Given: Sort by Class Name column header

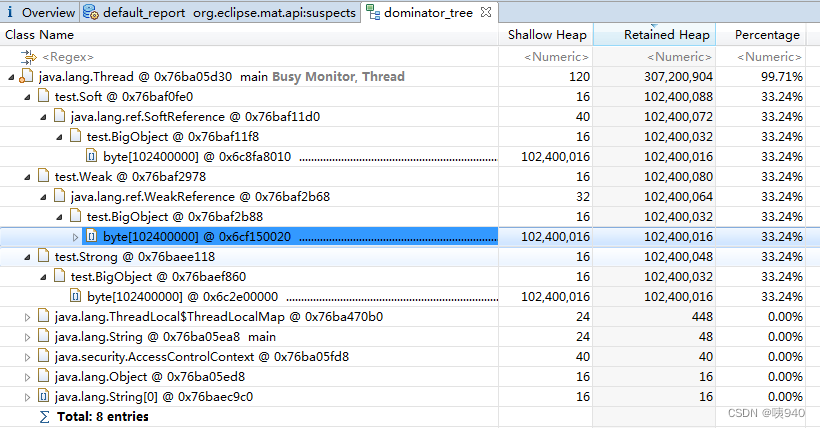Looking at the screenshot, I should pos(249,35).
